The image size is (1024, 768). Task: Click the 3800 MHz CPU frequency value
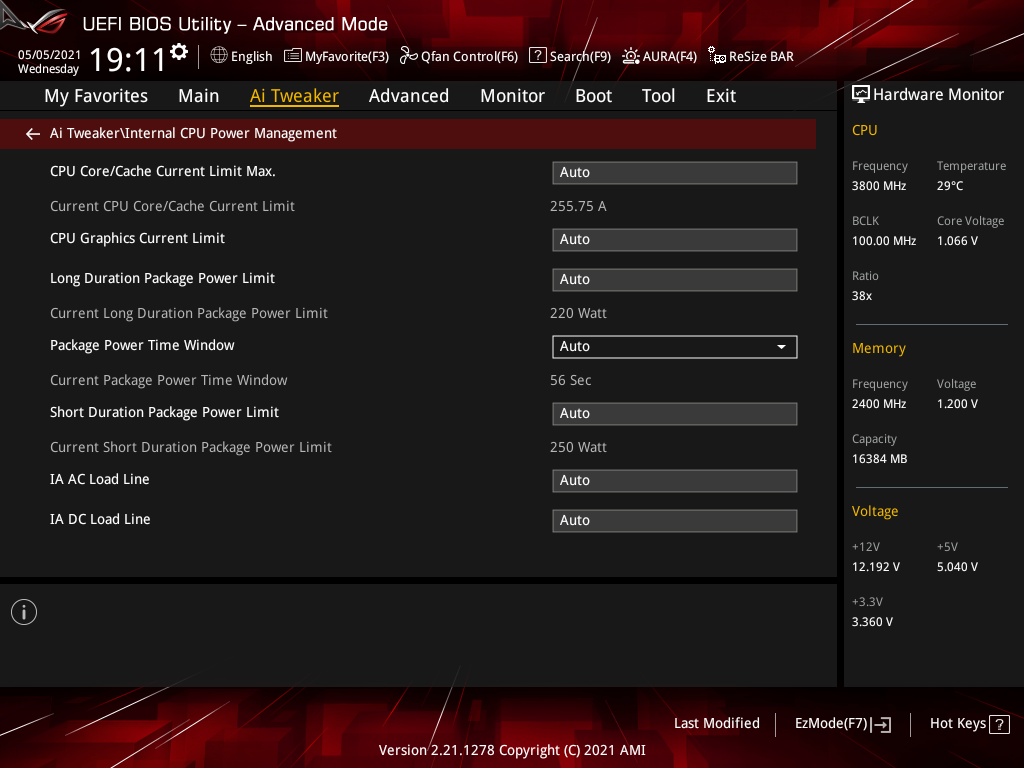pyautogui.click(x=878, y=186)
